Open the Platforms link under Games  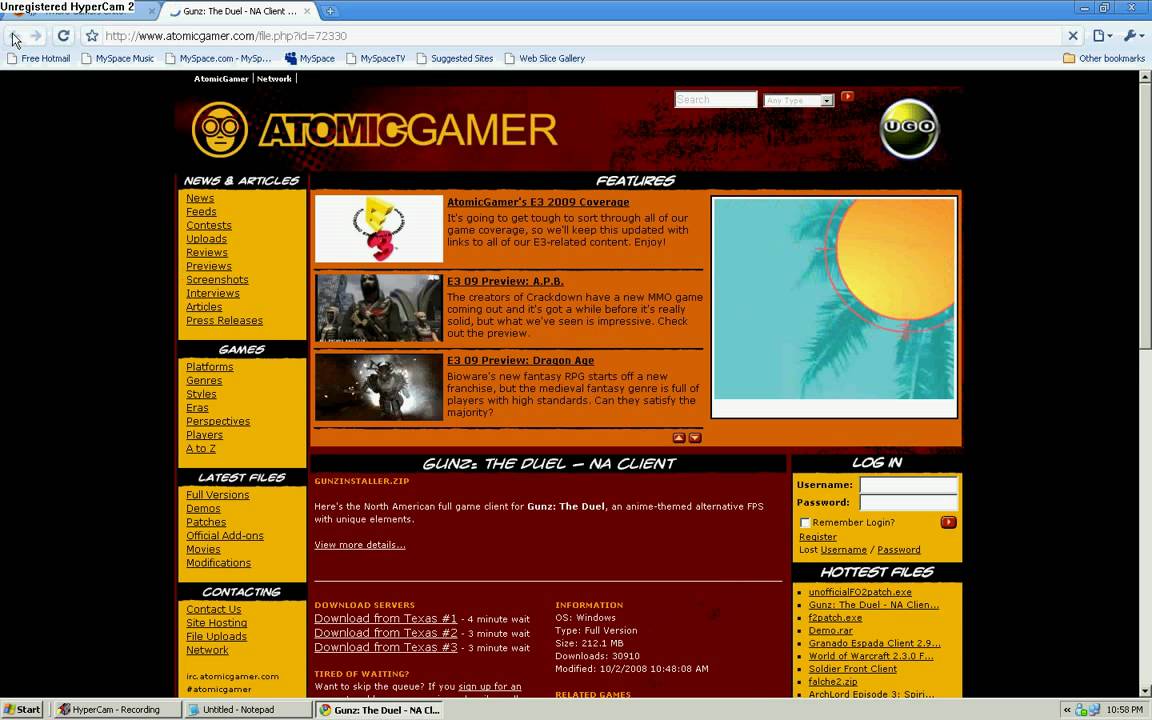click(x=209, y=367)
